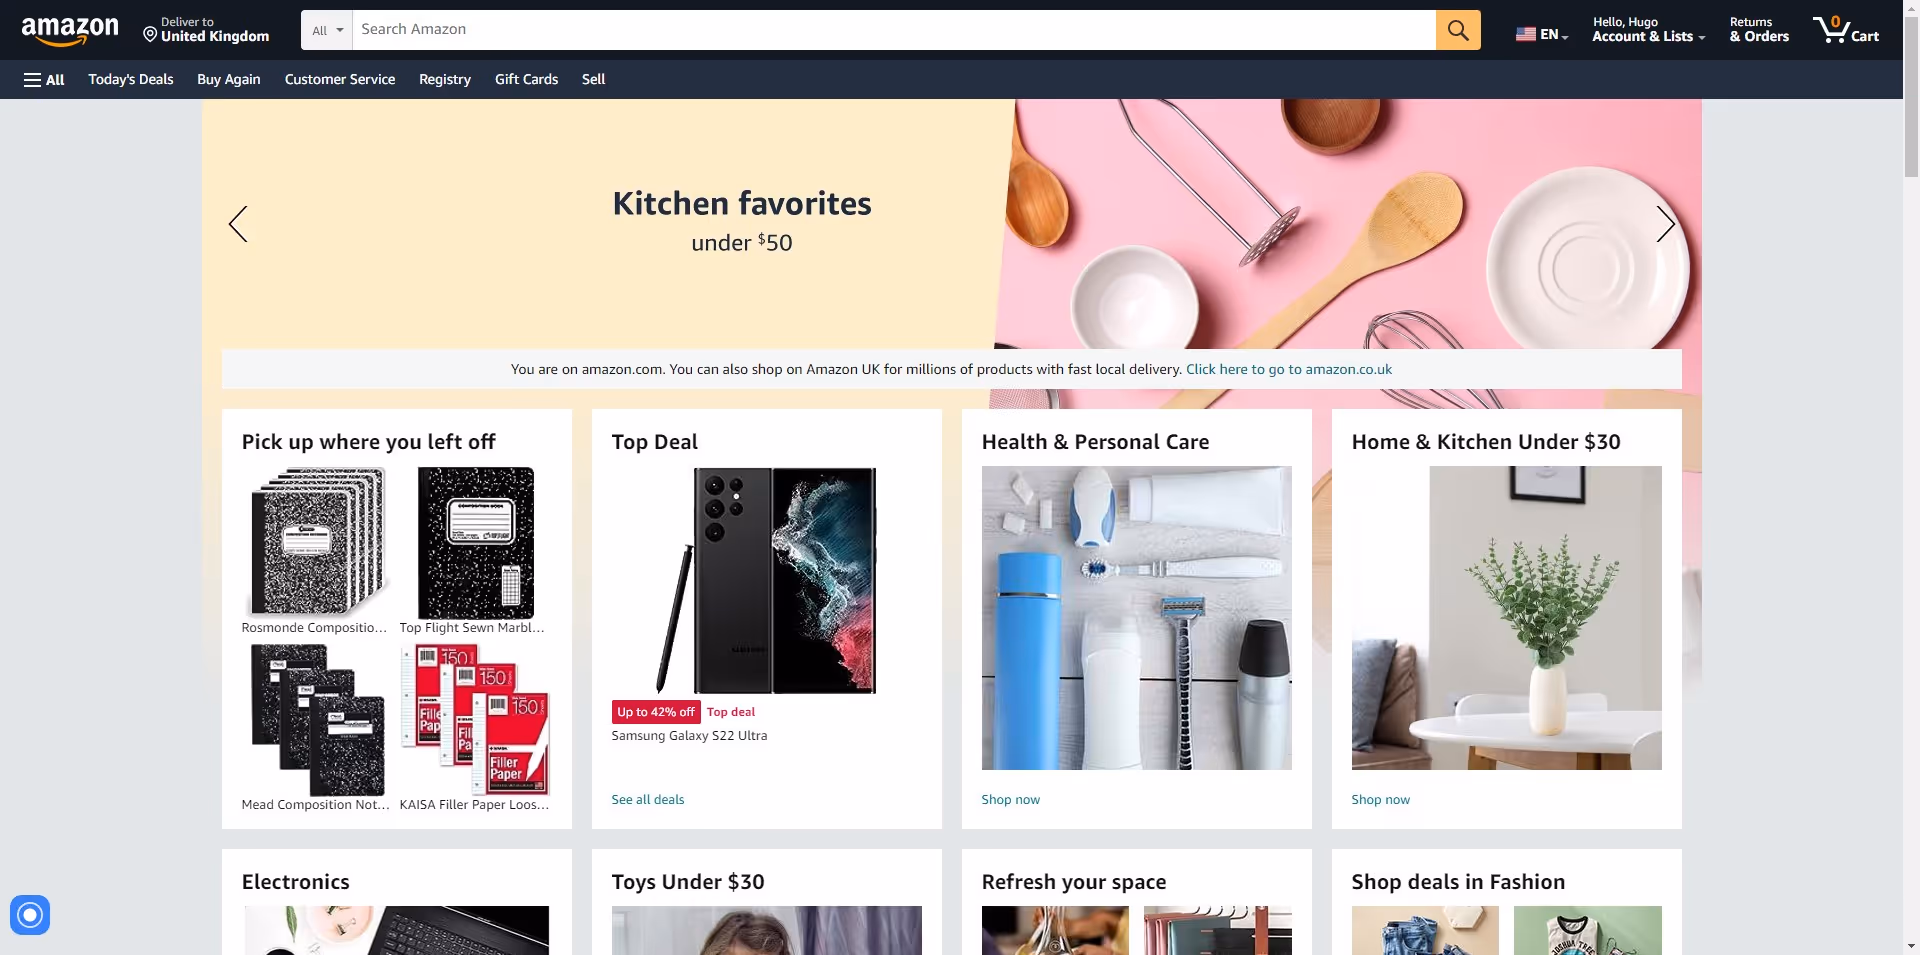Click the Samsung Galaxy S22 Ultra image
The image size is (1920, 955).
coord(766,580)
